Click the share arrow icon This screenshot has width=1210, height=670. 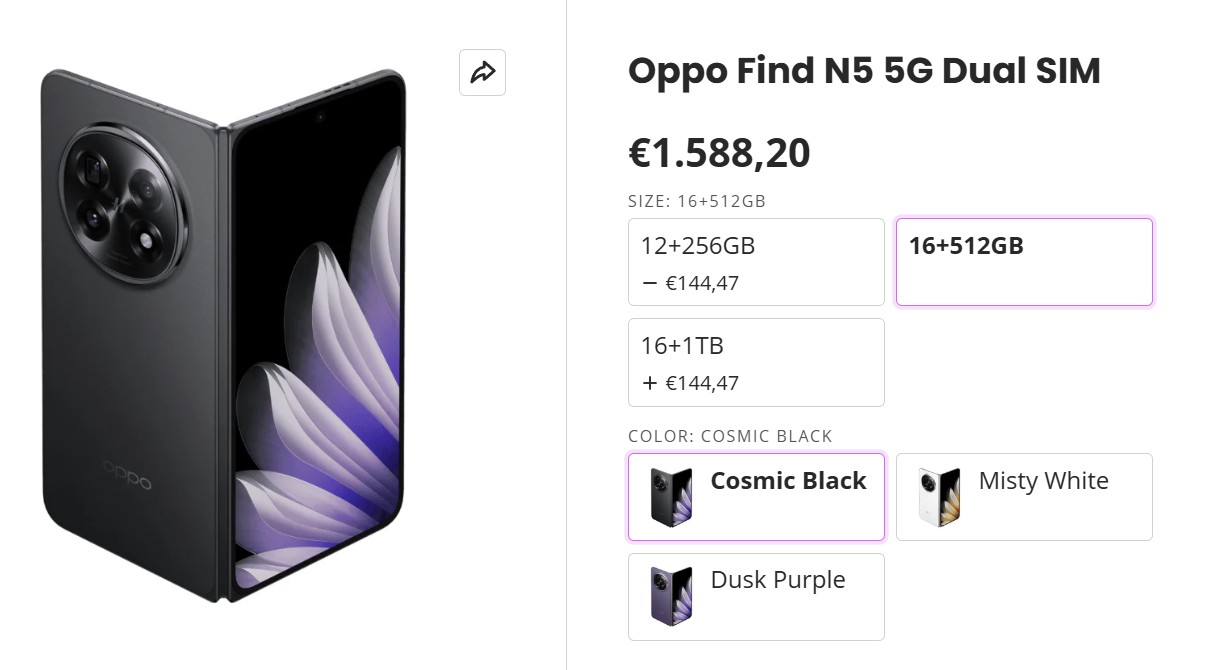[x=482, y=72]
